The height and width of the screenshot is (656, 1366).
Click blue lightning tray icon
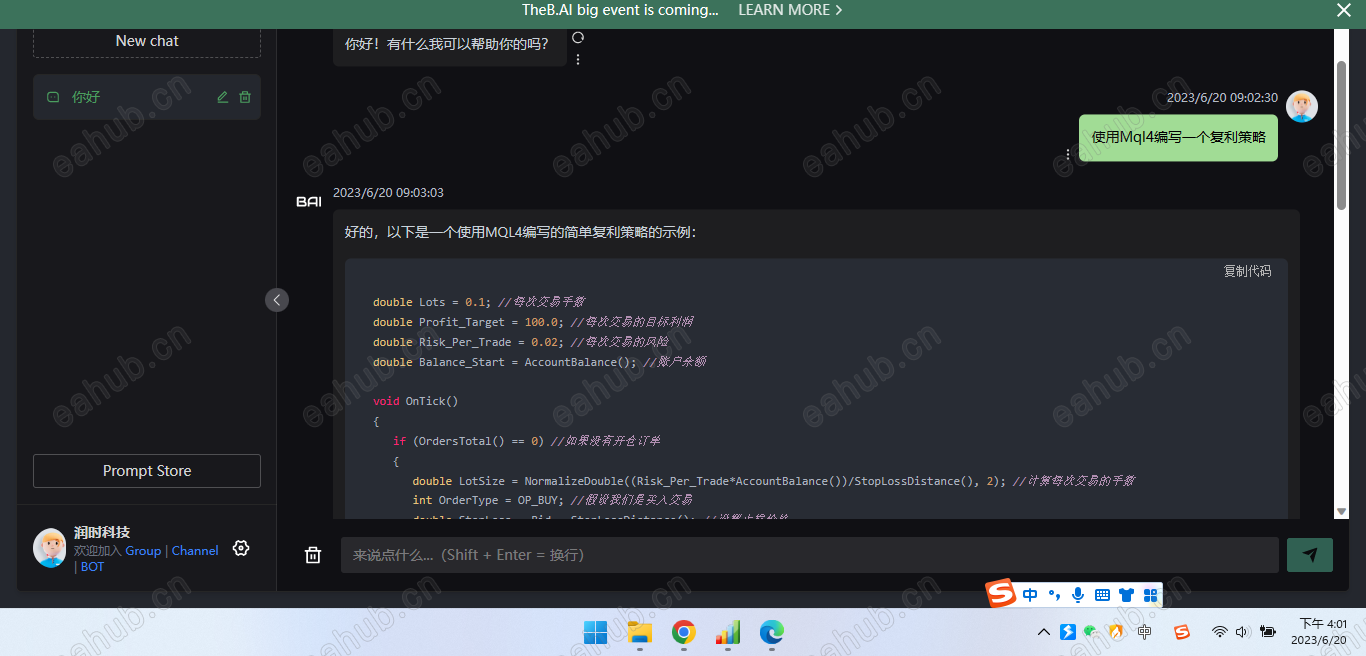(x=1068, y=632)
